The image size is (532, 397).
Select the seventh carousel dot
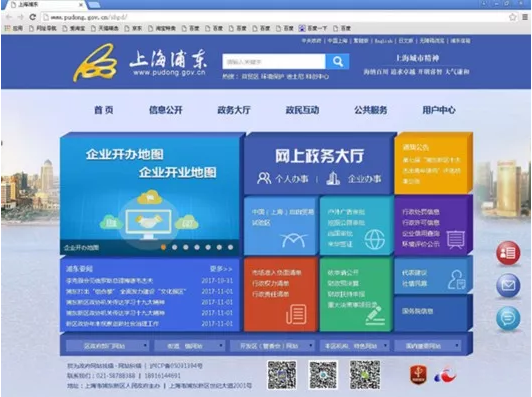click(230, 247)
